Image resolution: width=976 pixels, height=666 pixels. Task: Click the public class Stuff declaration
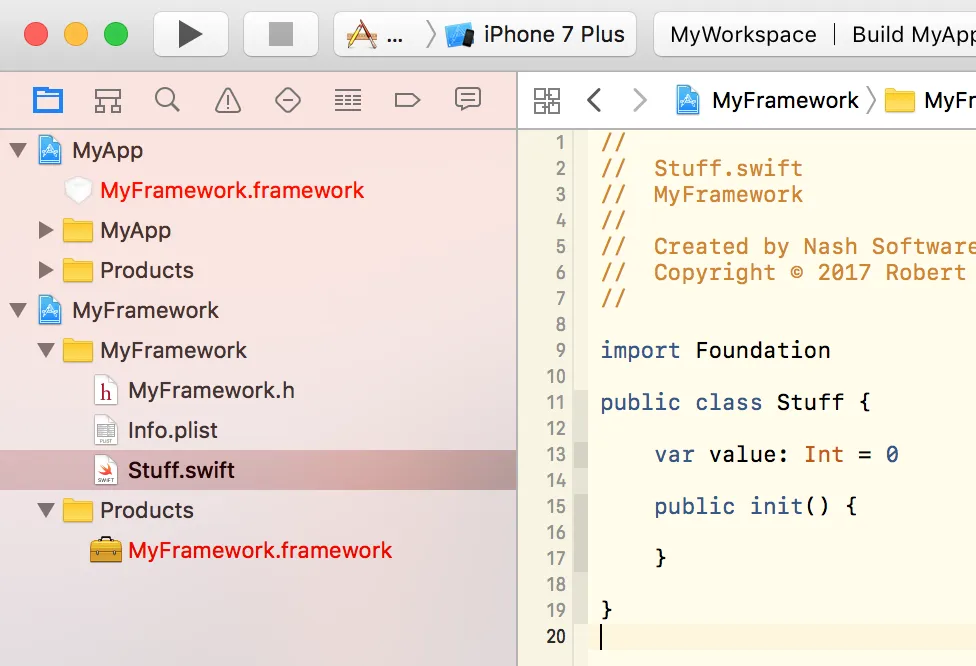pos(735,402)
